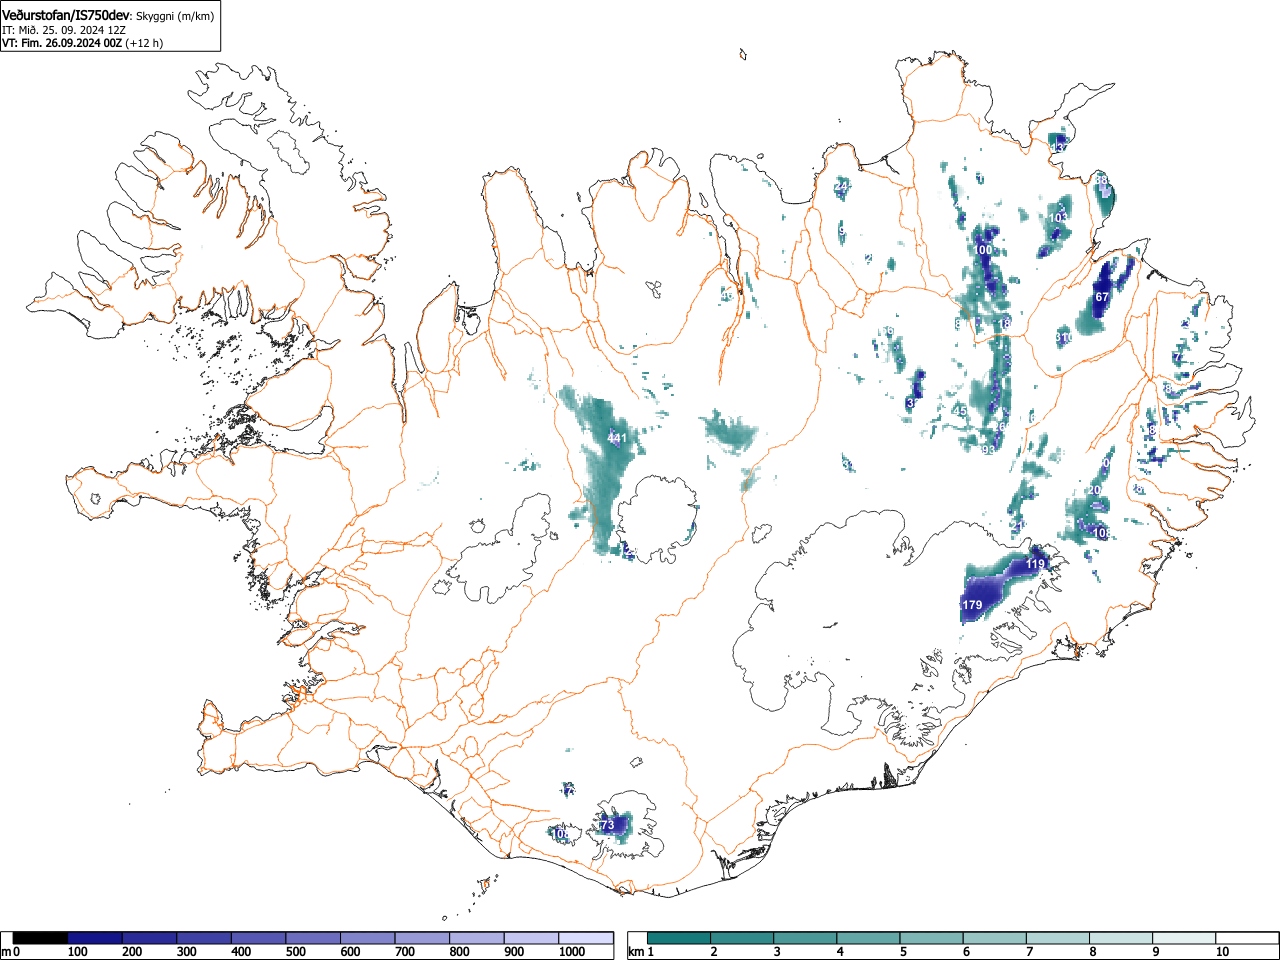Pick the 3–4 km teal legend swatch

coord(807,938)
